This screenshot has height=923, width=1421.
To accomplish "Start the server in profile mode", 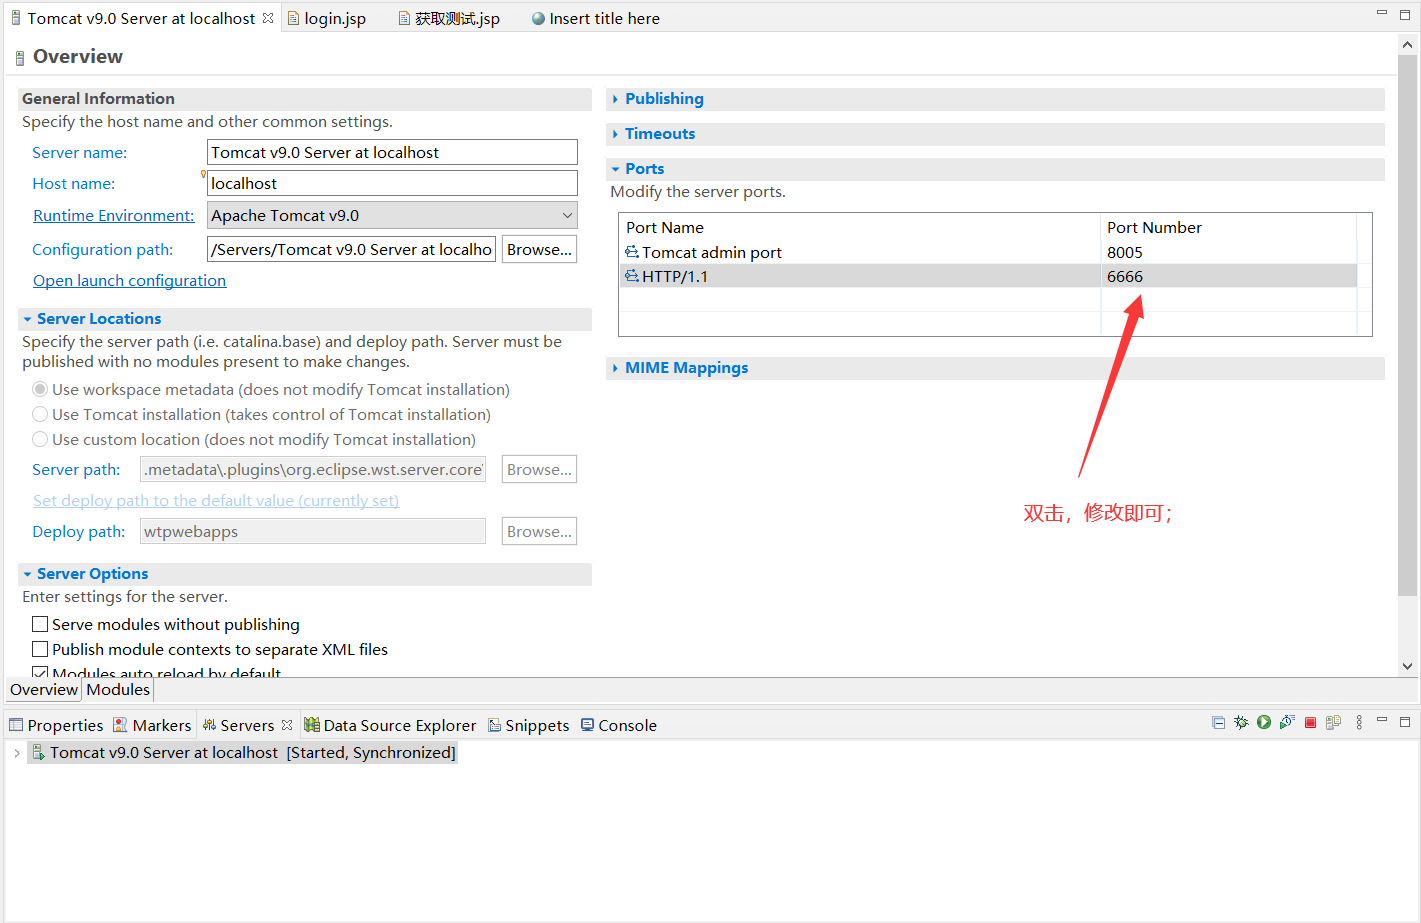I will pyautogui.click(x=1287, y=723).
